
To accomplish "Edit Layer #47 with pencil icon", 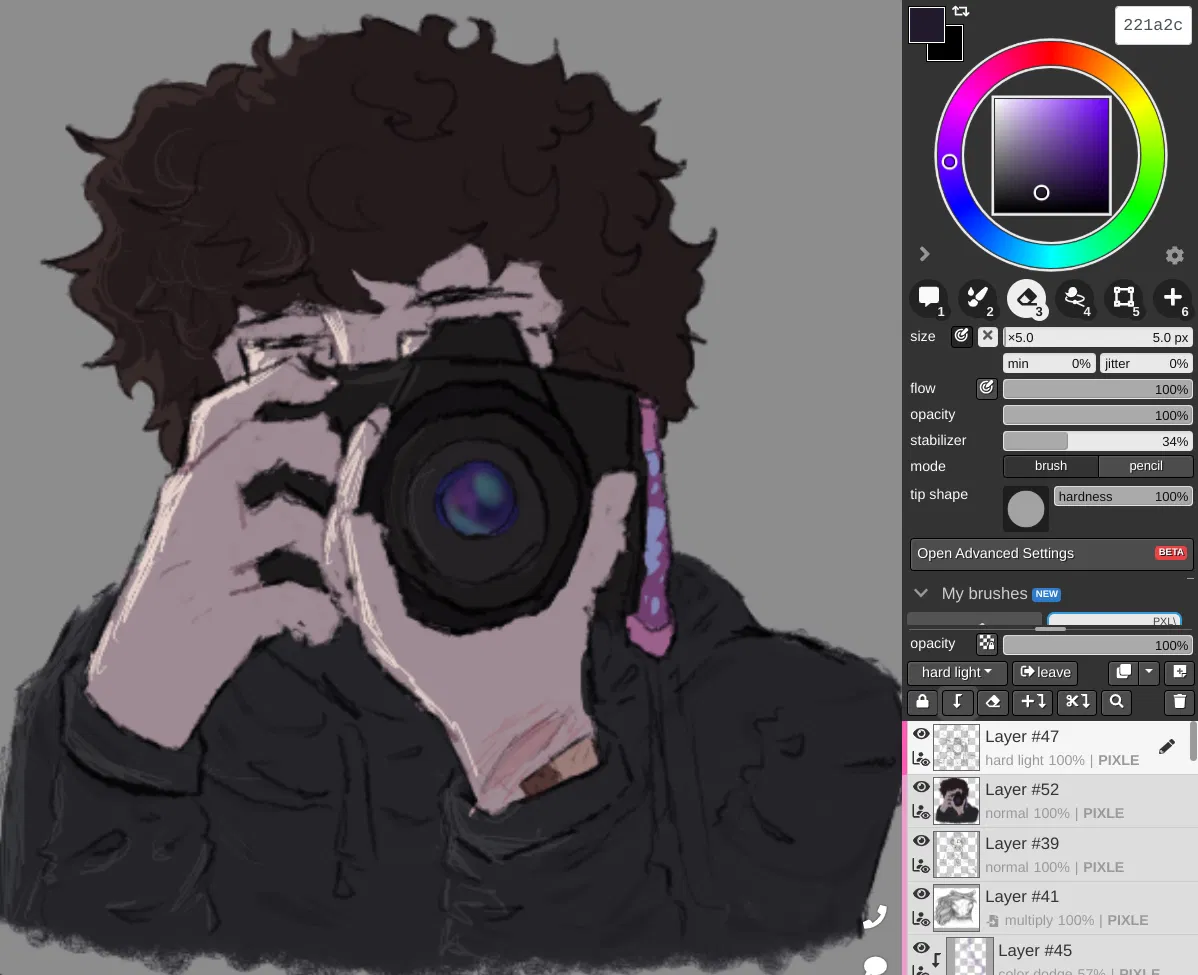I will coord(1166,747).
